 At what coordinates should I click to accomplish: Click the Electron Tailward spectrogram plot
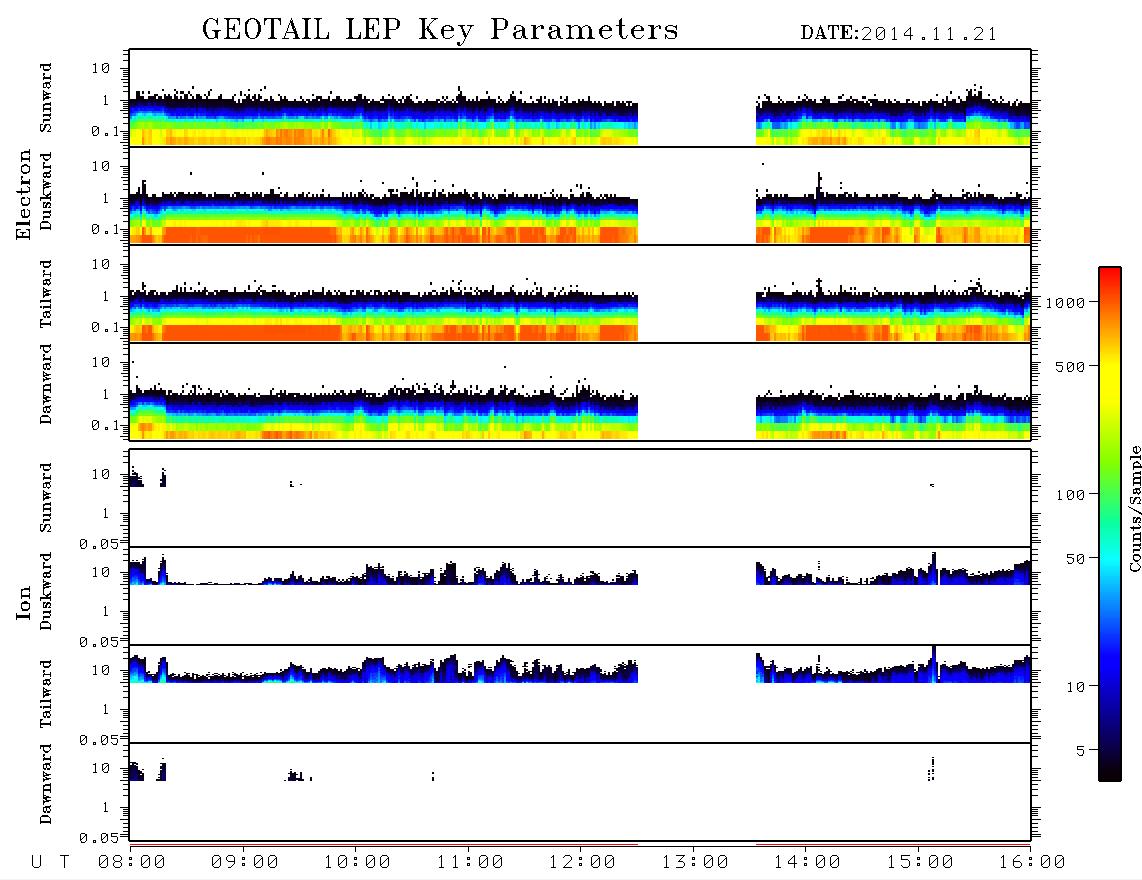[x=580, y=294]
